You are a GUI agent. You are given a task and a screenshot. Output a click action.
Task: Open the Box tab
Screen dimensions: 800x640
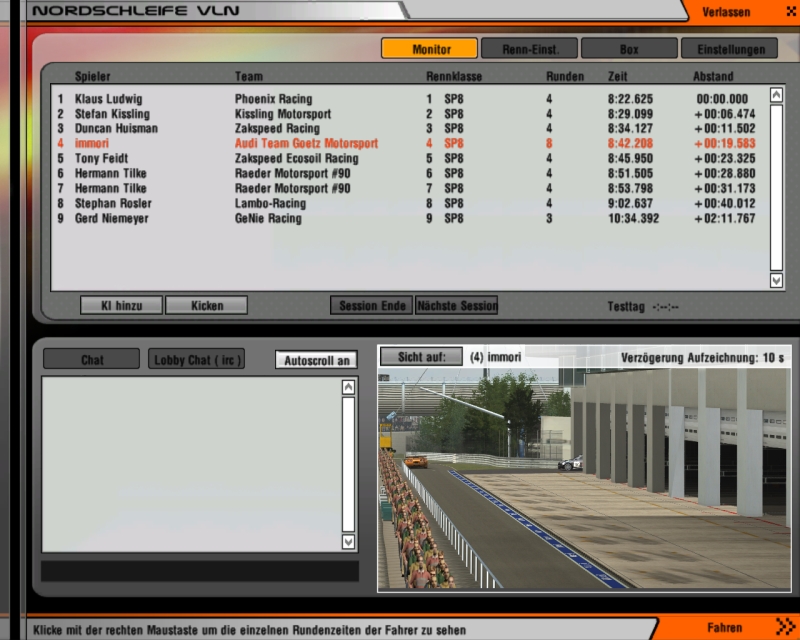point(629,48)
